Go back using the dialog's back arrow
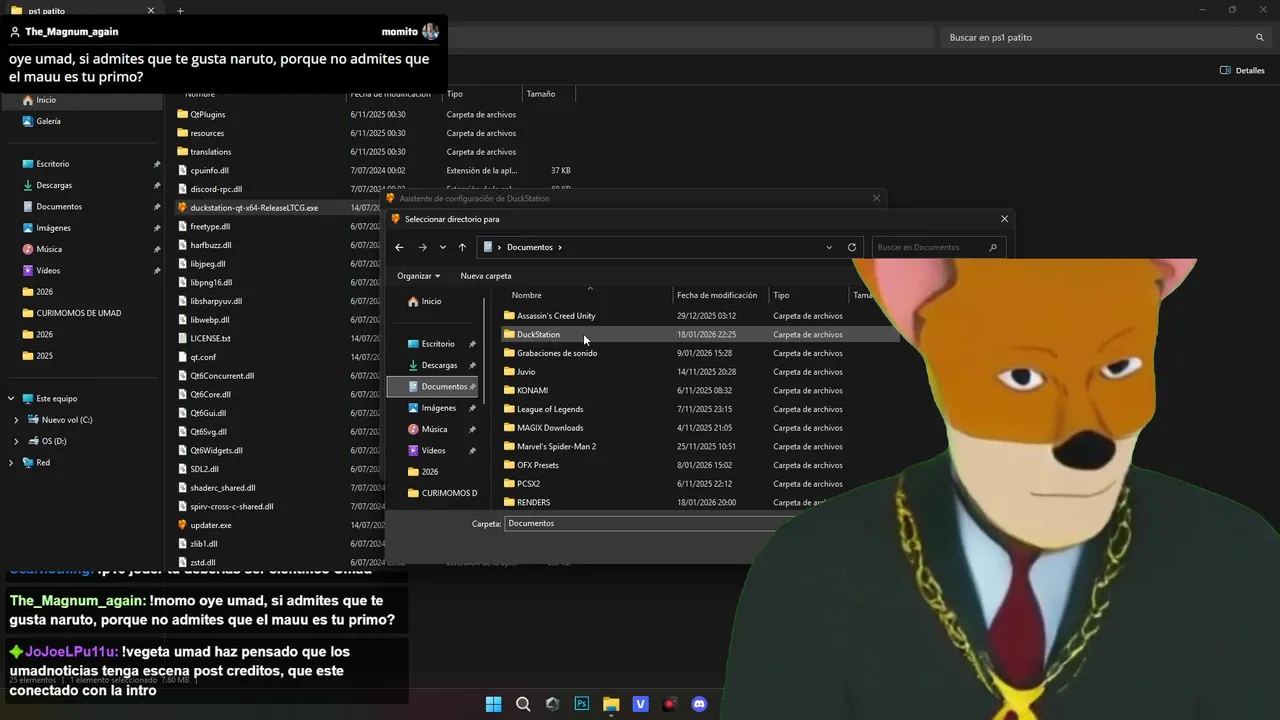The width and height of the screenshot is (1280, 720). [399, 247]
